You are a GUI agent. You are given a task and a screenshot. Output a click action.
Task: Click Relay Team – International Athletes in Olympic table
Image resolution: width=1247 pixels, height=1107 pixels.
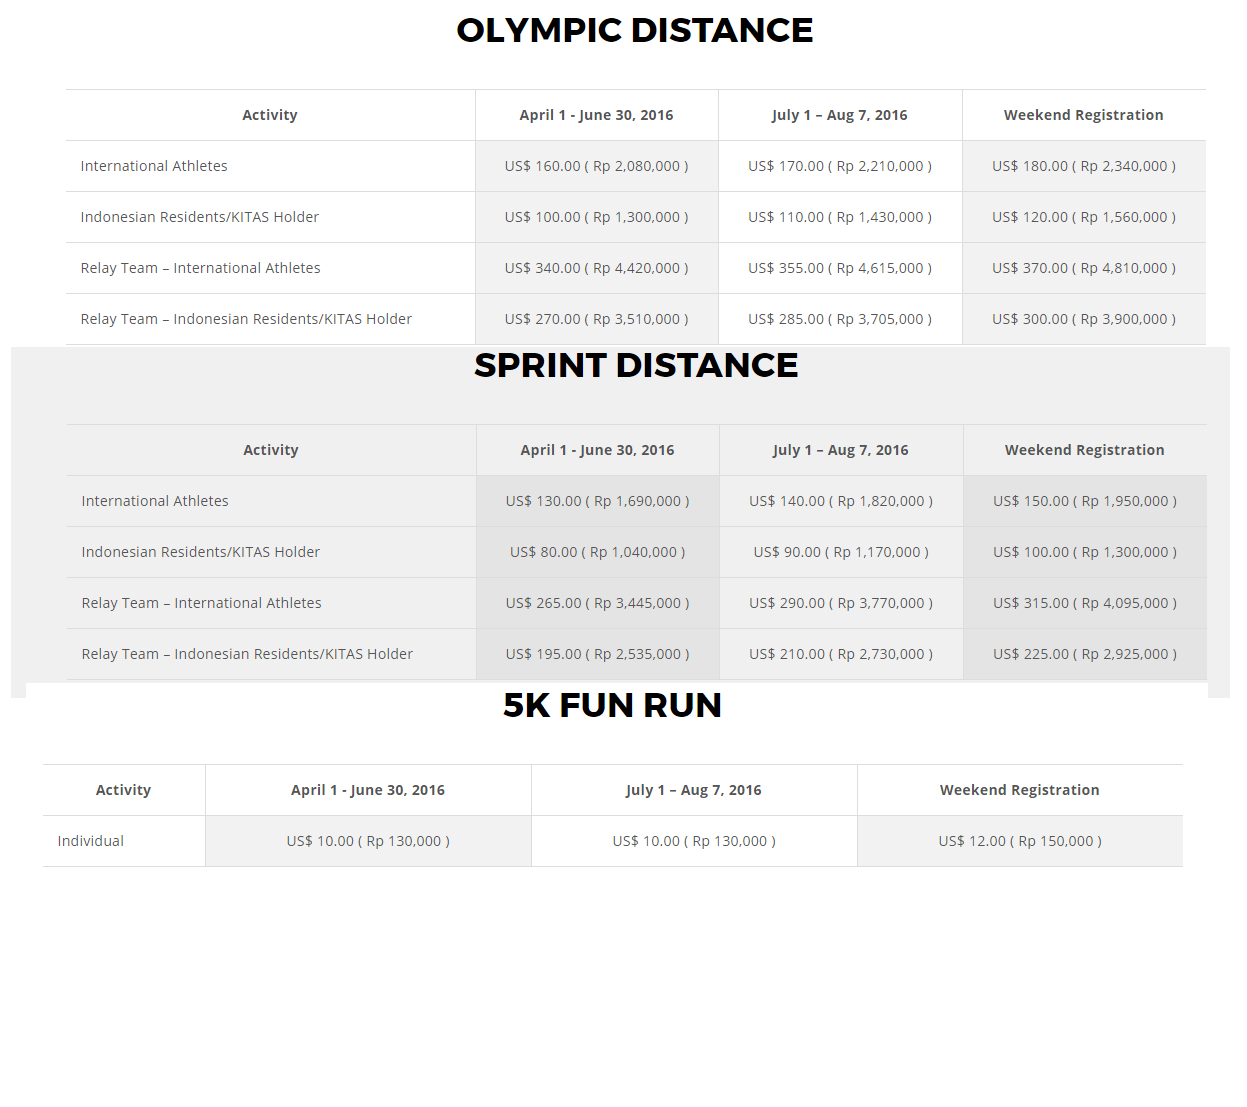201,268
